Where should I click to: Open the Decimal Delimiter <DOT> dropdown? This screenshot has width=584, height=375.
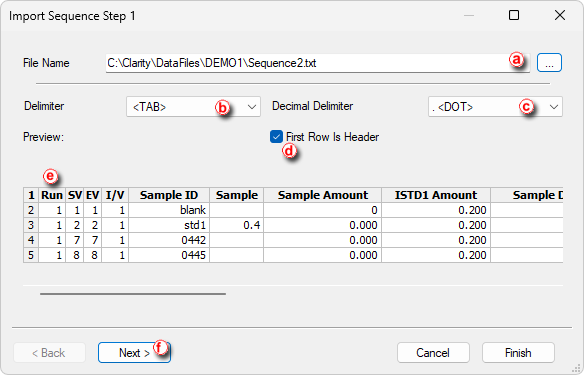click(x=495, y=107)
